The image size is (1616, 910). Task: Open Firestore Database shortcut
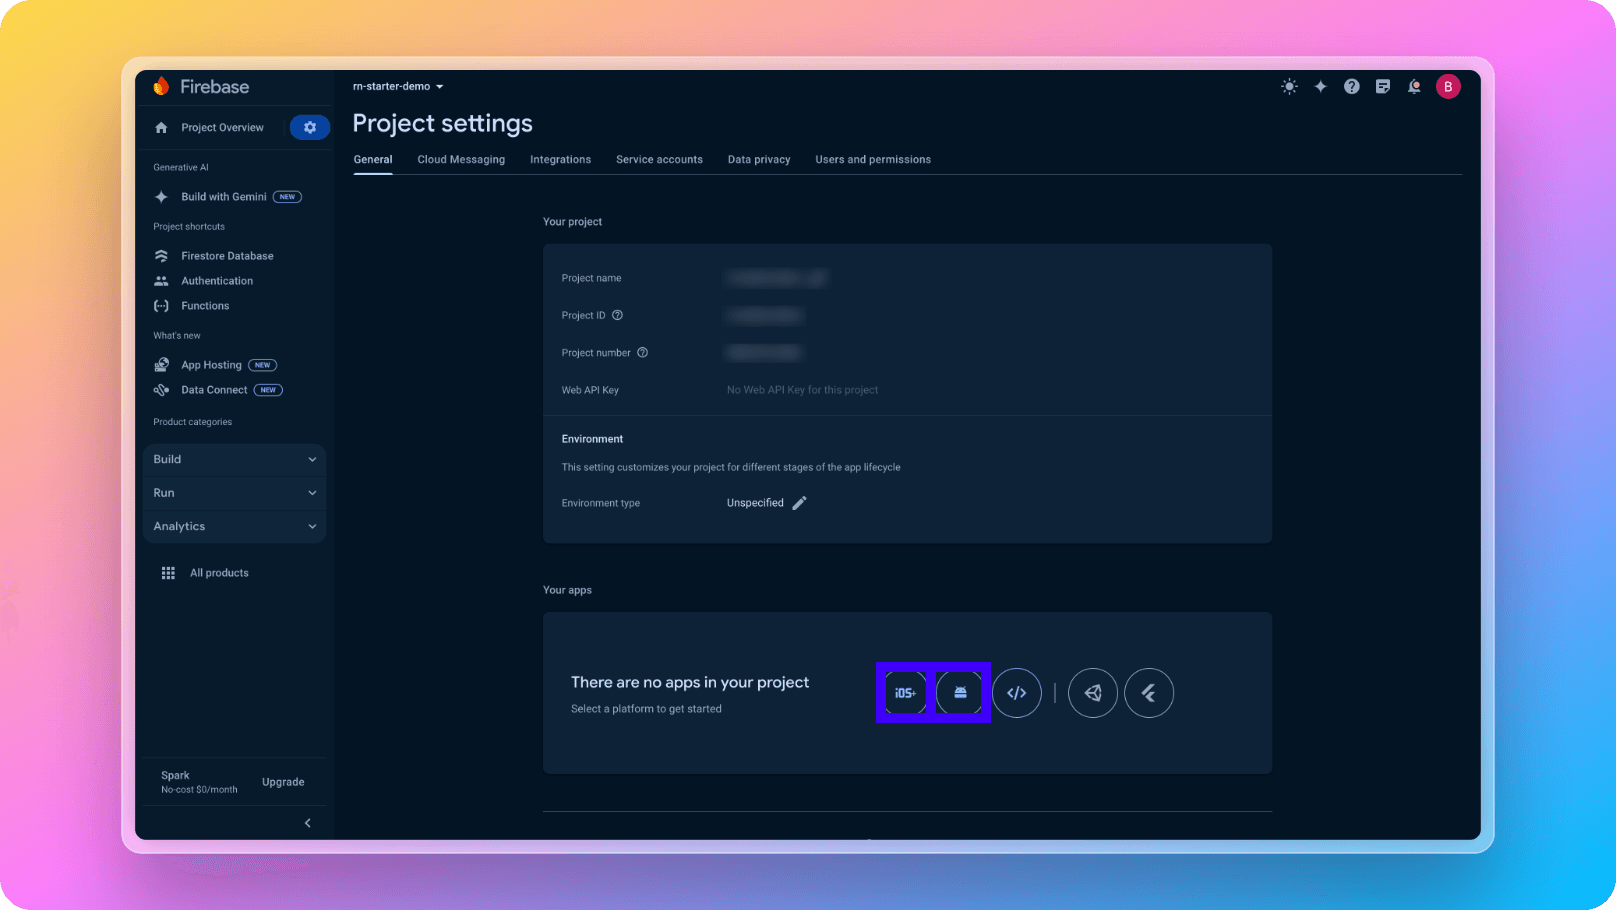point(227,256)
